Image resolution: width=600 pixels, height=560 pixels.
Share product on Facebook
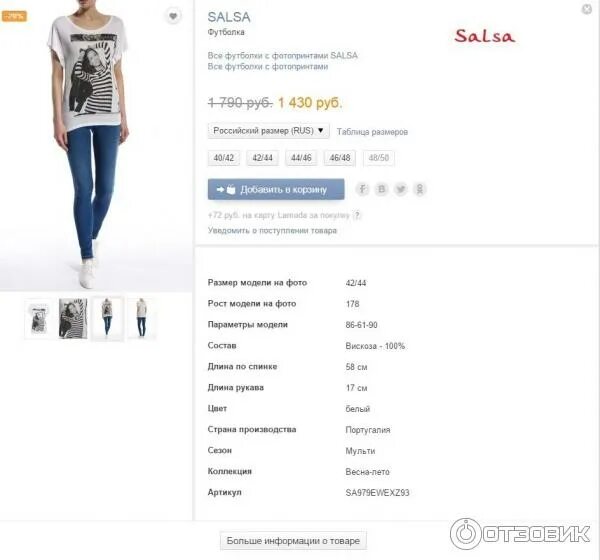(362, 189)
